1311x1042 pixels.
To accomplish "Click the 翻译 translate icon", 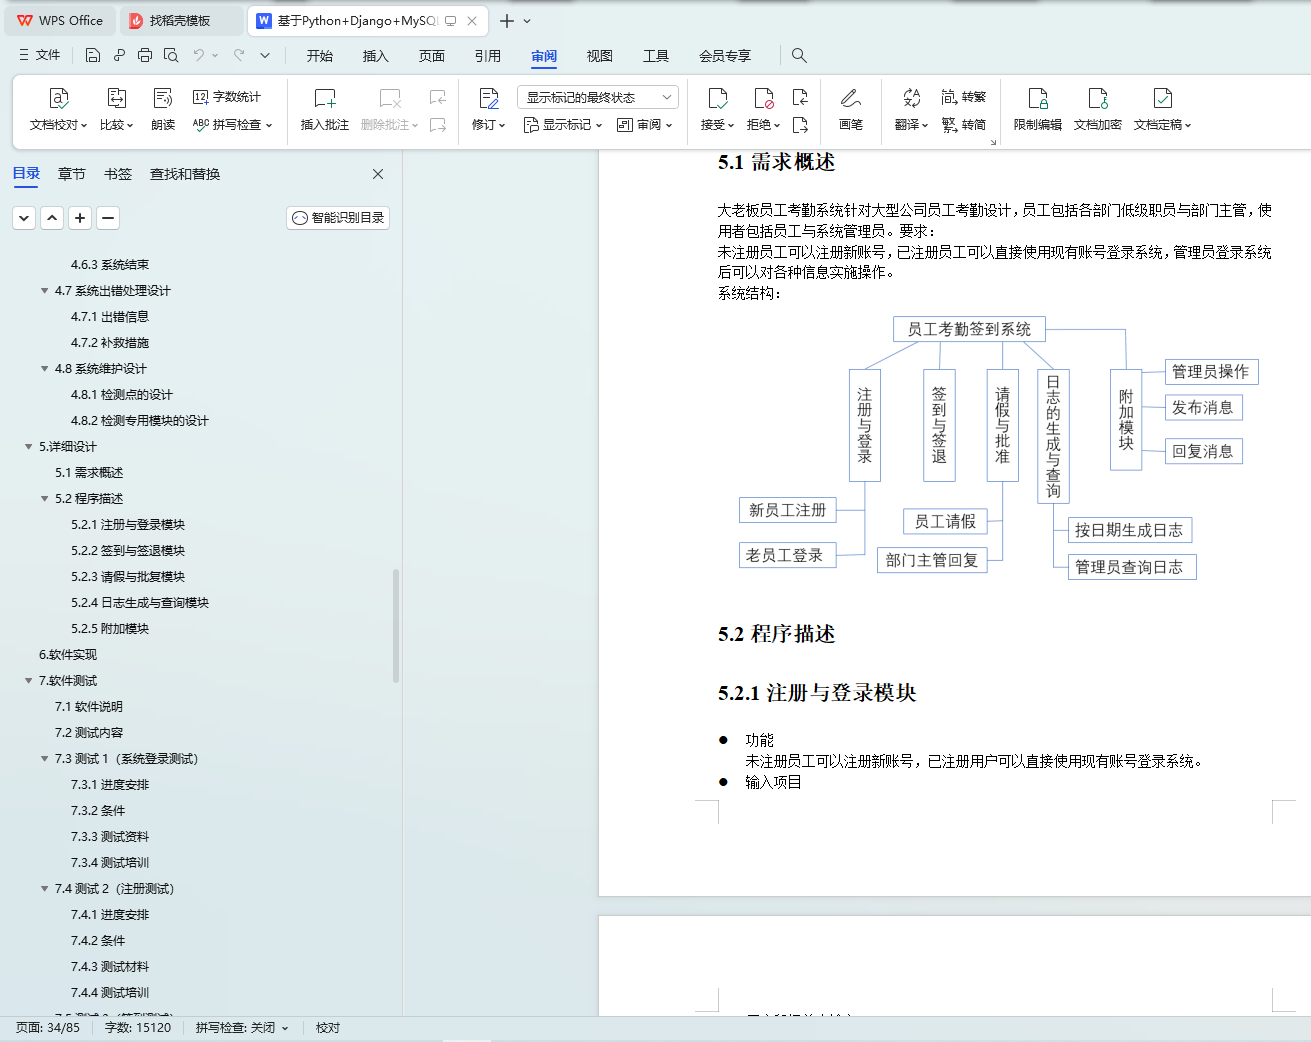I will pyautogui.click(x=911, y=98).
